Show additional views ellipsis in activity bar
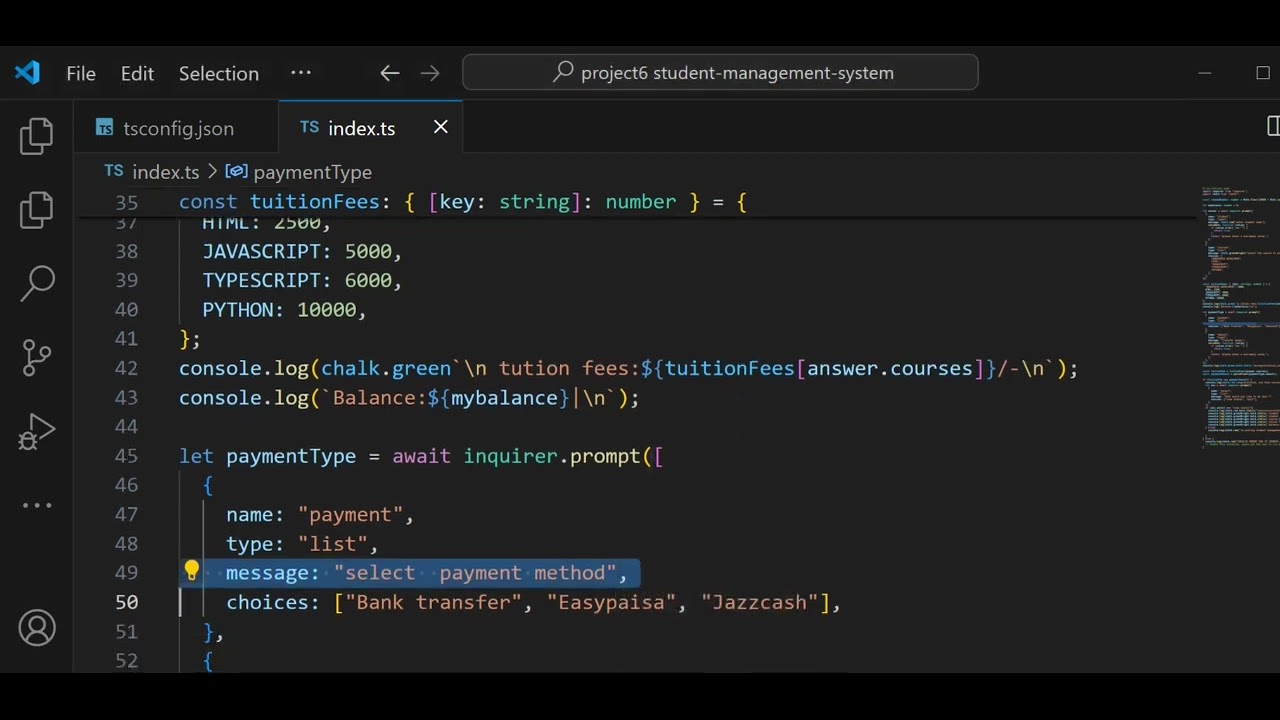 click(x=37, y=505)
